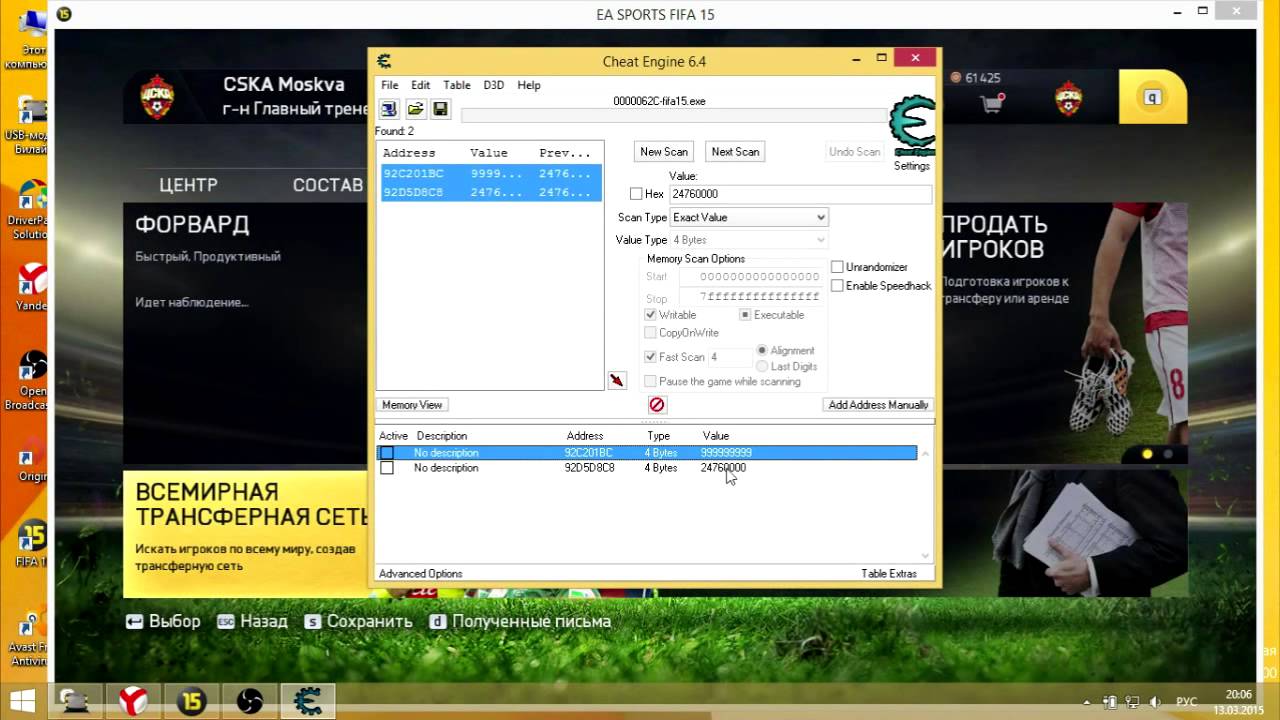Image resolution: width=1280 pixels, height=720 pixels.
Task: Open the Value Type dropdown
Action: click(x=749, y=240)
